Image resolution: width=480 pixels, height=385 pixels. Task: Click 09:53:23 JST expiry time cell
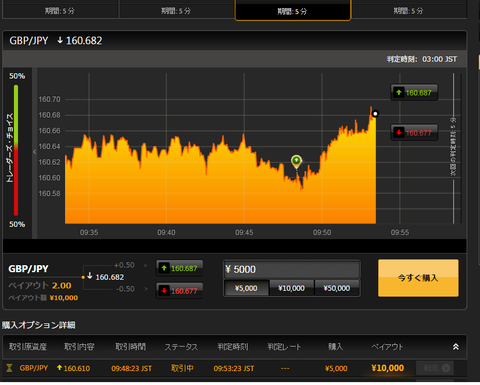(234, 368)
